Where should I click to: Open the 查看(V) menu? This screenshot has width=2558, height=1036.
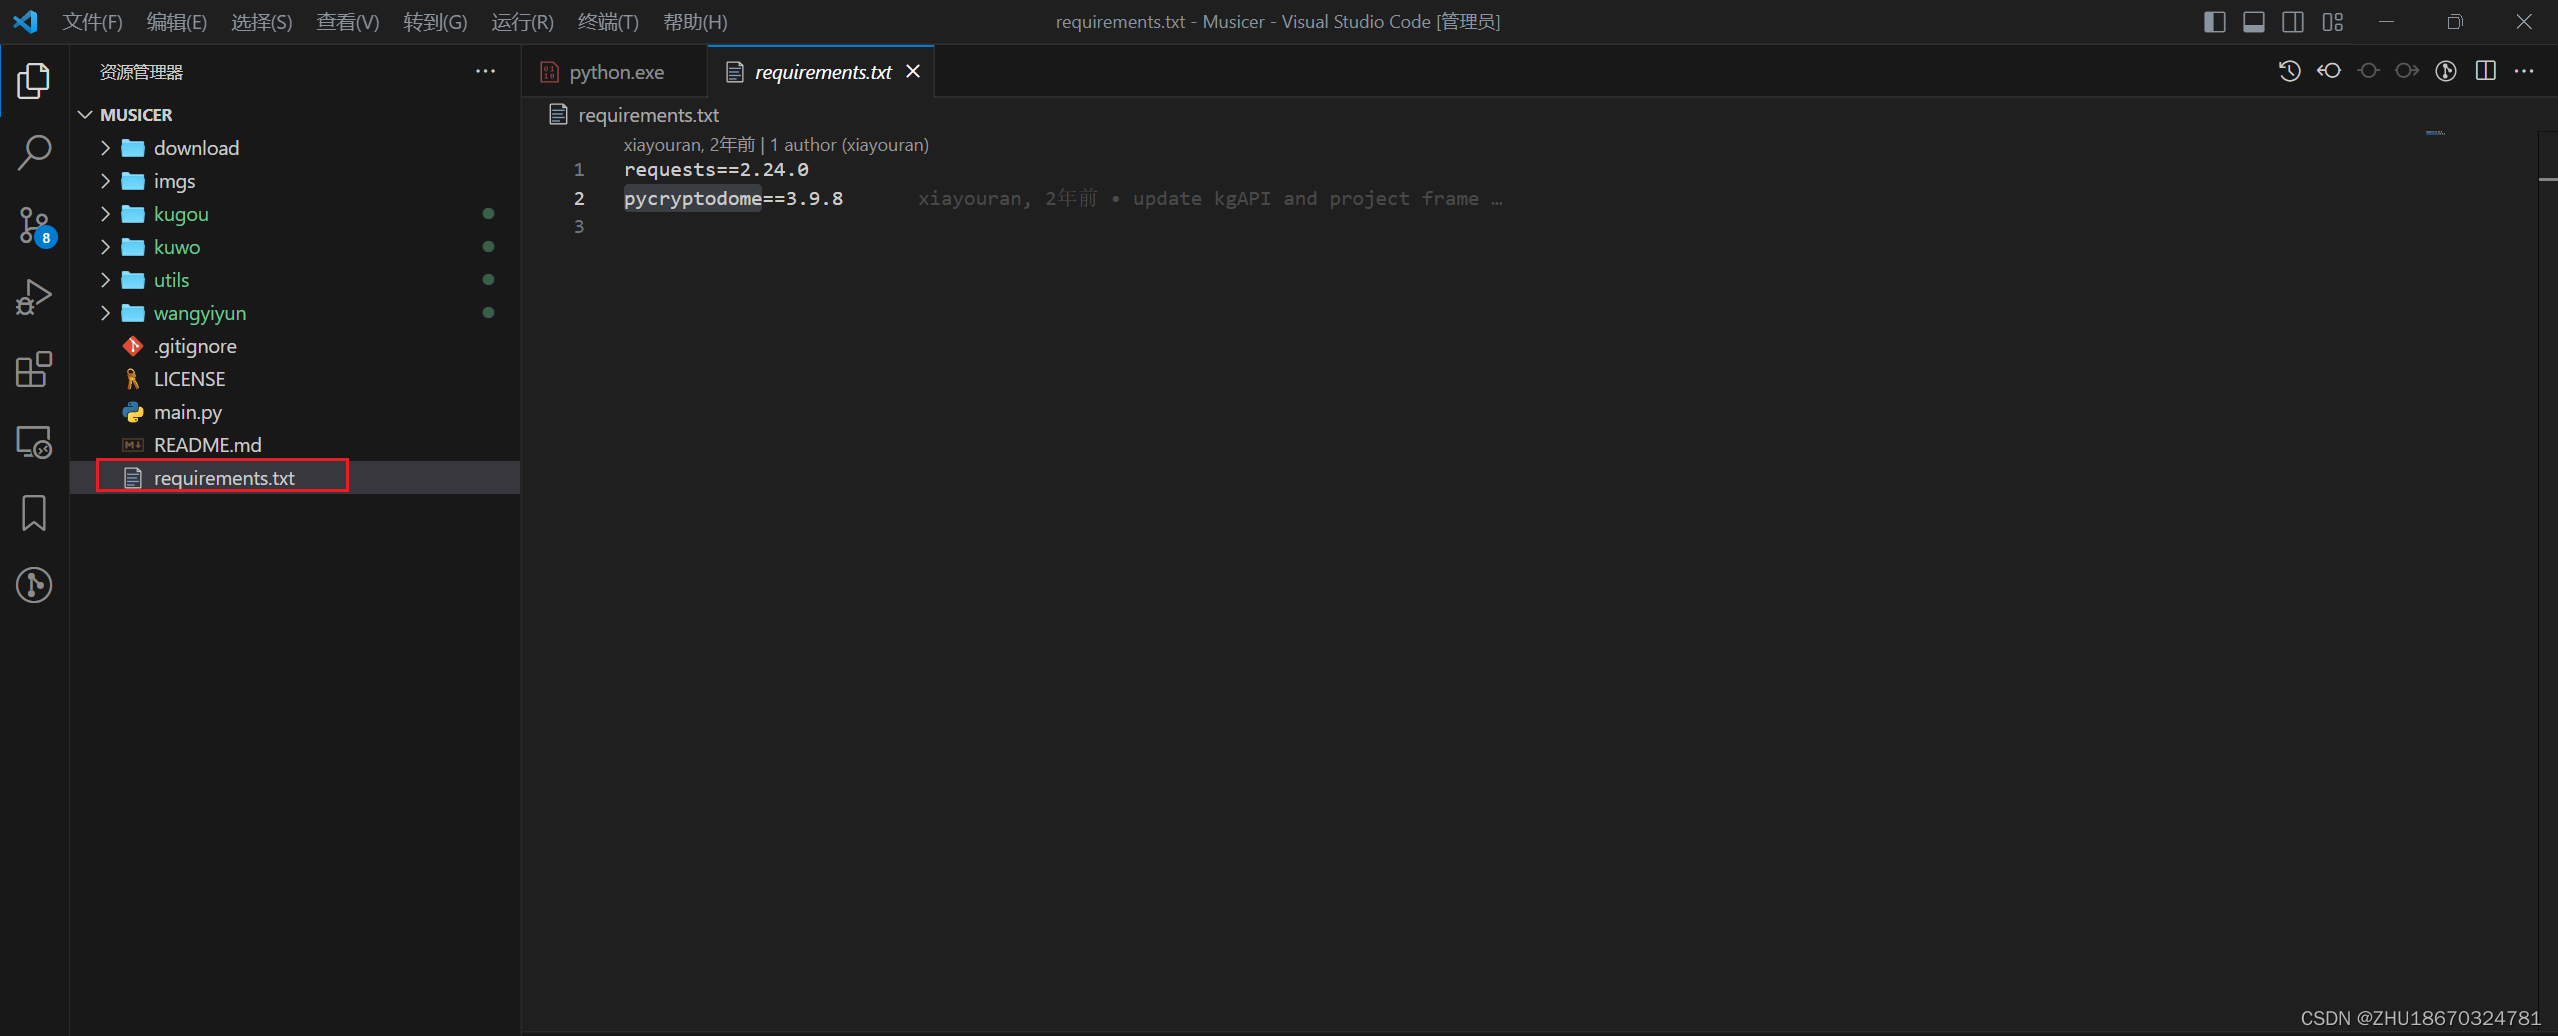tap(347, 22)
